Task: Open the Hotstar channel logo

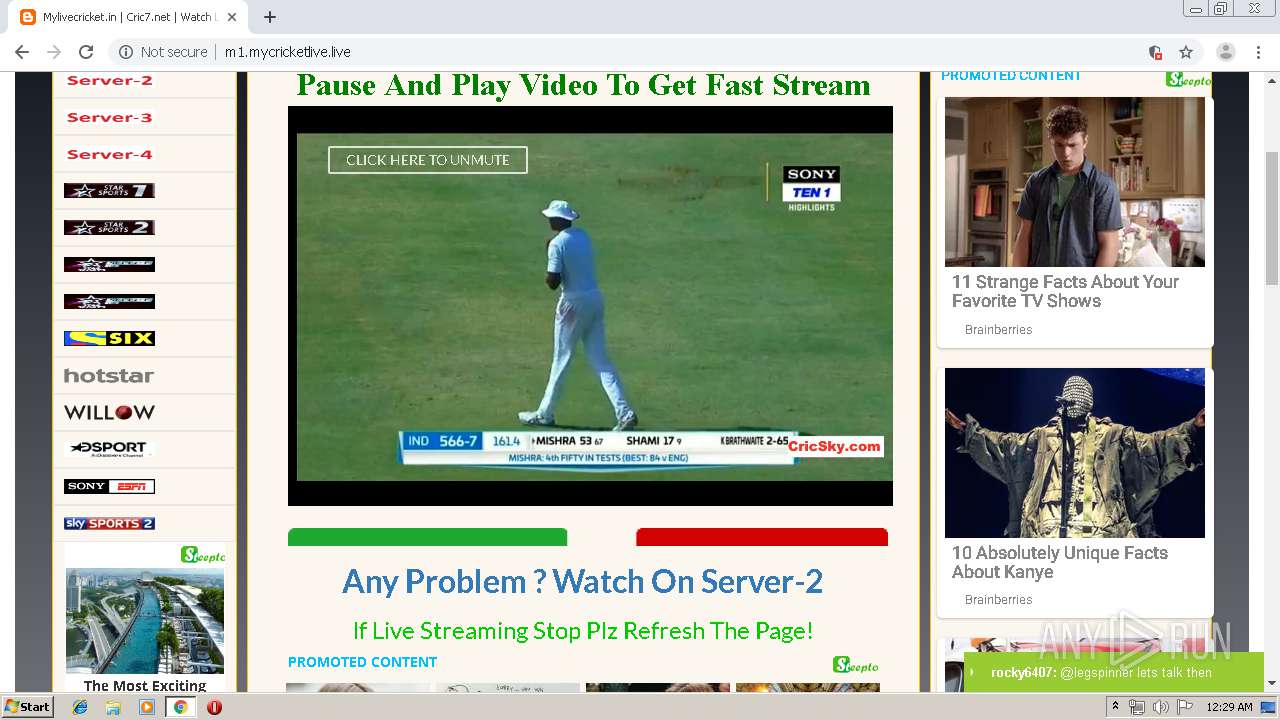Action: (x=109, y=375)
